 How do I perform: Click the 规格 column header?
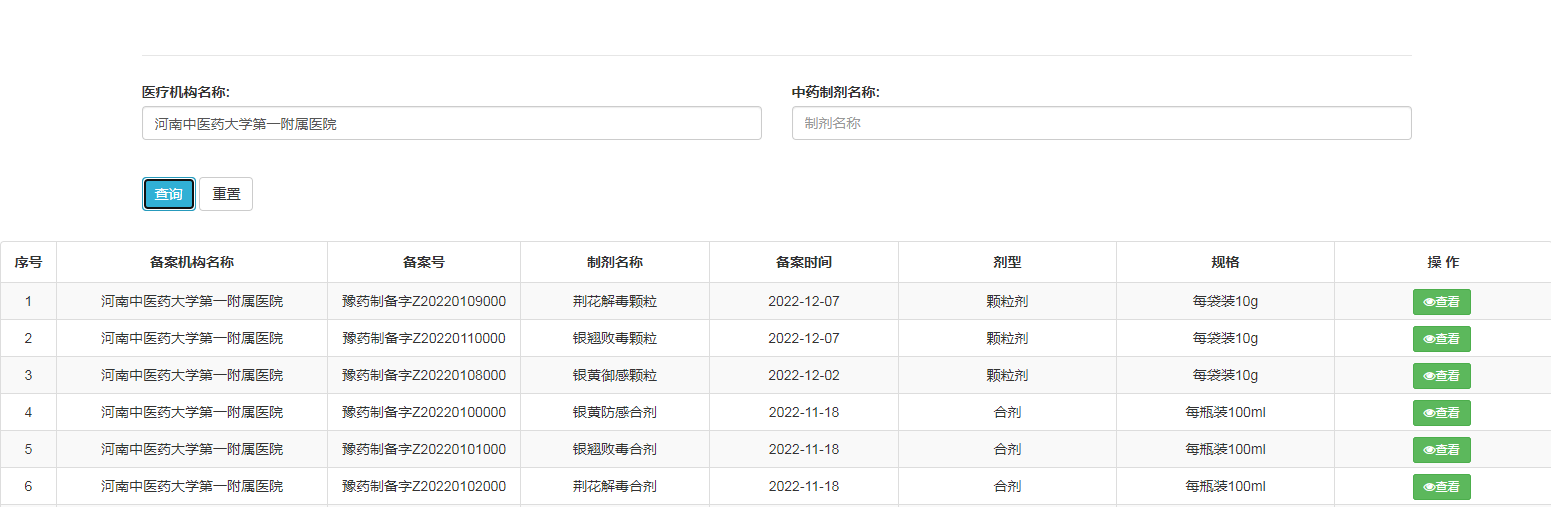point(1225,262)
